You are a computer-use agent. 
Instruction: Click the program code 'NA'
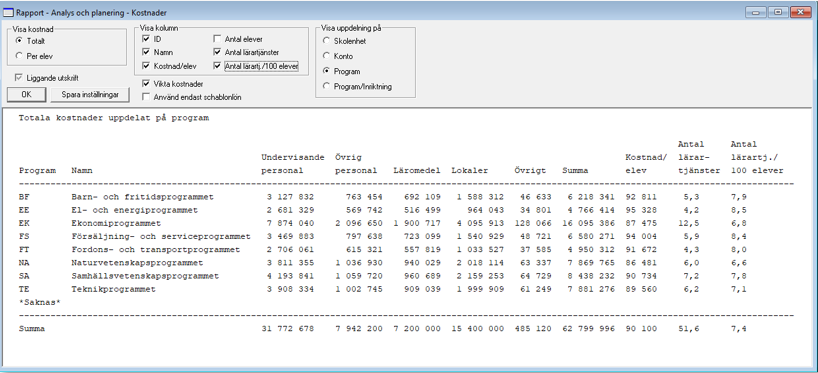tap(24, 263)
